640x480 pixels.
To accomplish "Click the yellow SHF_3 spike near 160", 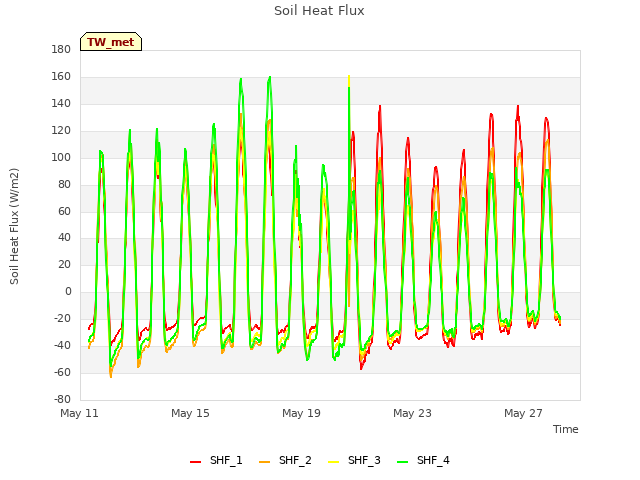I will (349, 80).
